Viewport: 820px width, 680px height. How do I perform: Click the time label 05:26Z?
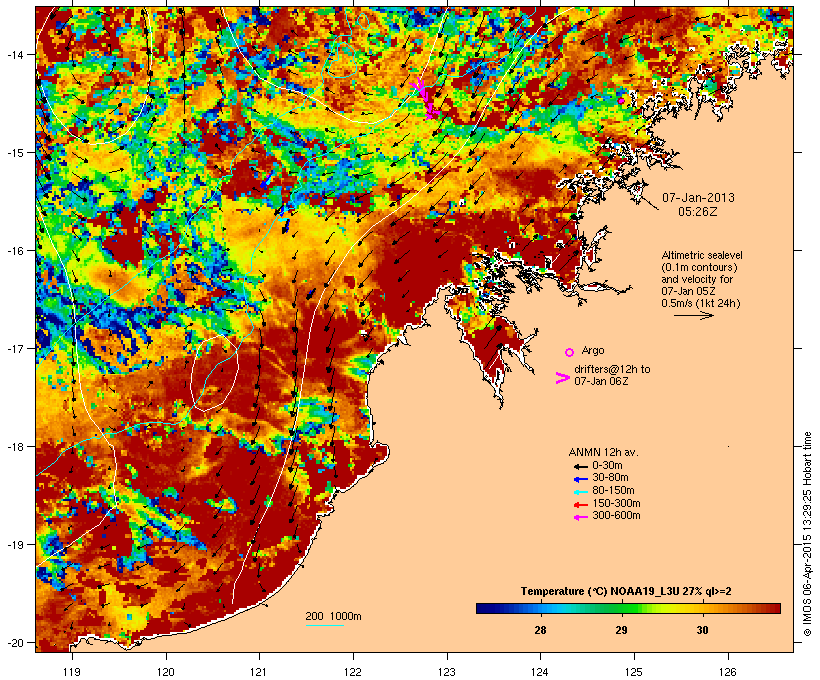698,212
